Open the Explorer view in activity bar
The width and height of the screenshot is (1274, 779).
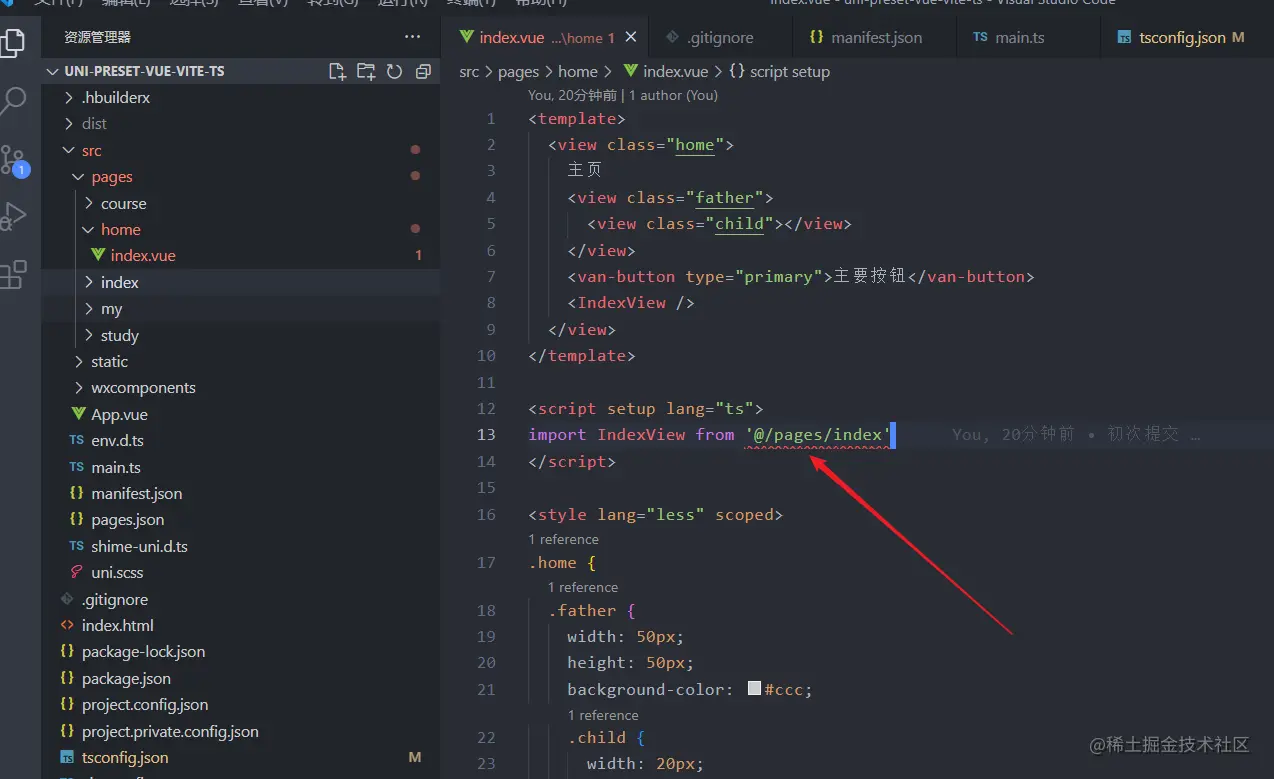[13, 42]
